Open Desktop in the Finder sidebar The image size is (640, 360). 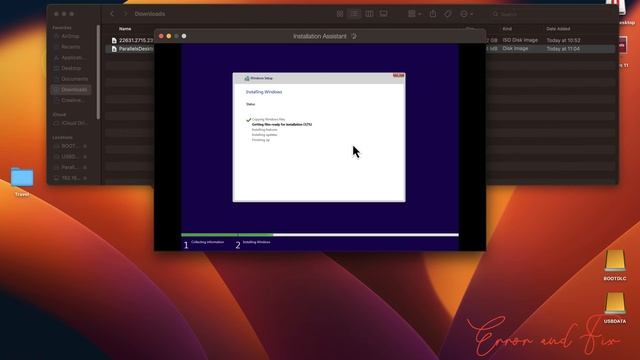tap(71, 68)
